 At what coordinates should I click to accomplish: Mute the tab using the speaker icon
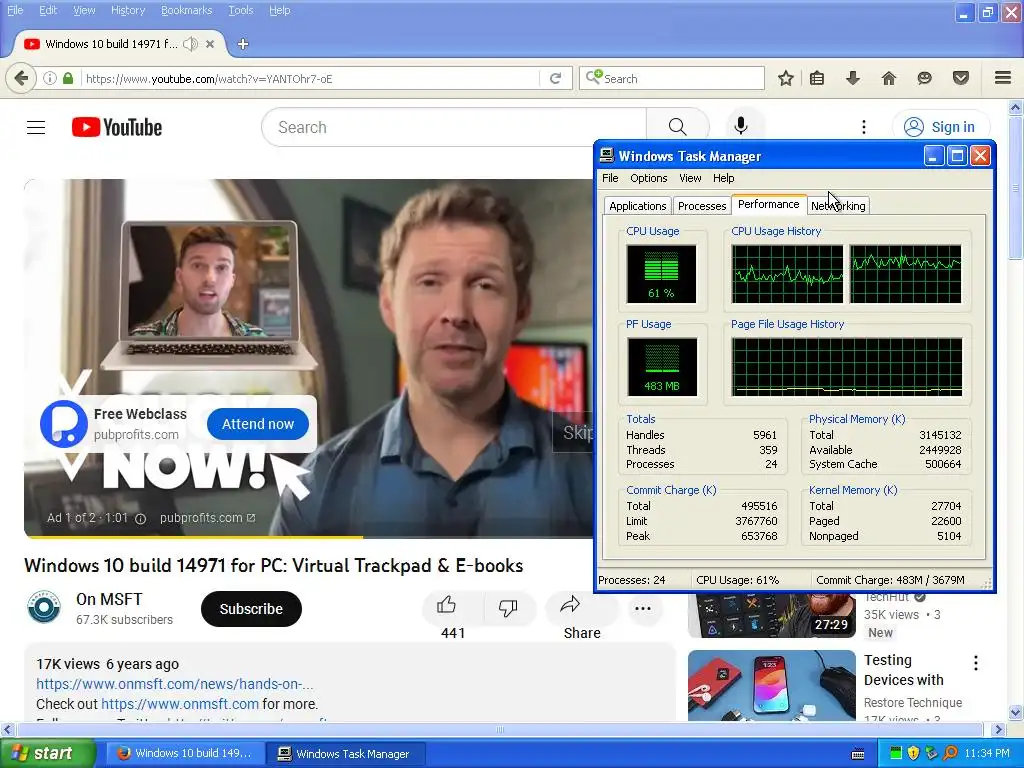[190, 44]
